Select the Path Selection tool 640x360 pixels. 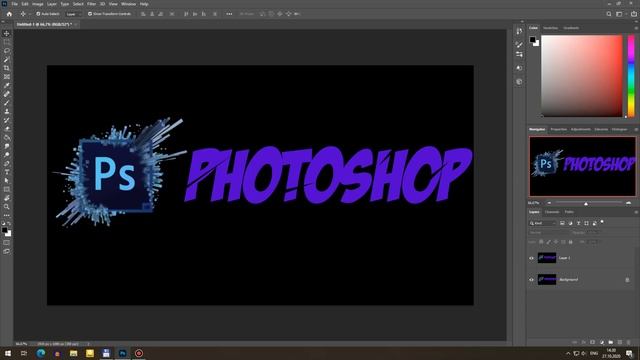[x=7, y=180]
